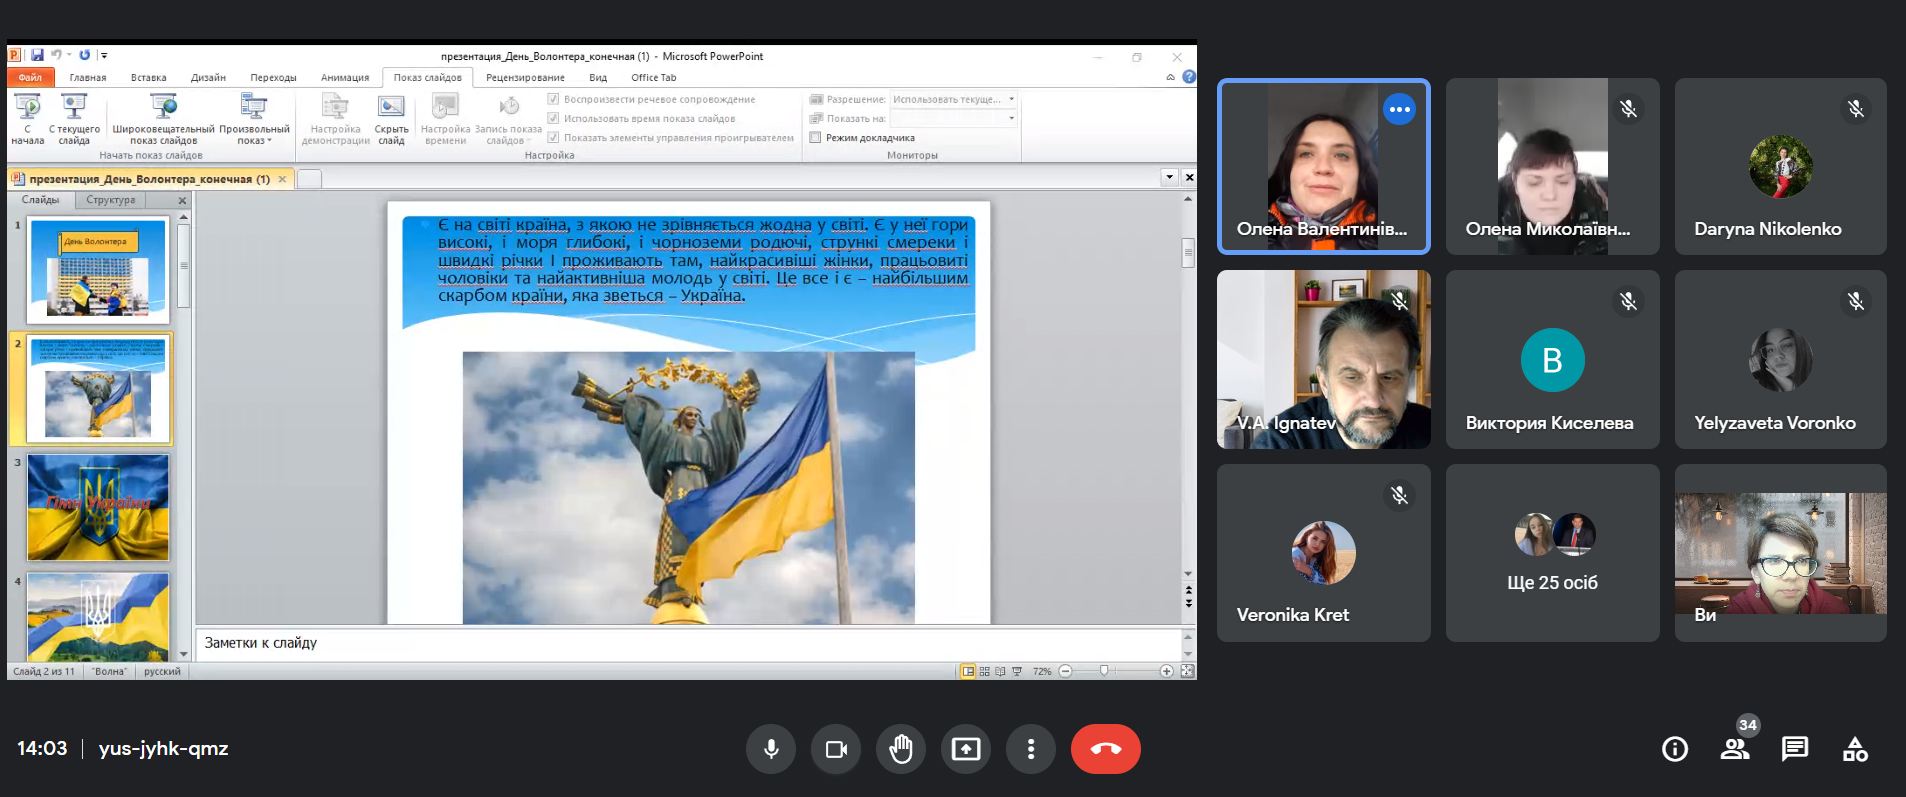Image resolution: width=1906 pixels, height=797 pixels.
Task: Enable the Режим докладчика checkbox
Action: coord(816,138)
